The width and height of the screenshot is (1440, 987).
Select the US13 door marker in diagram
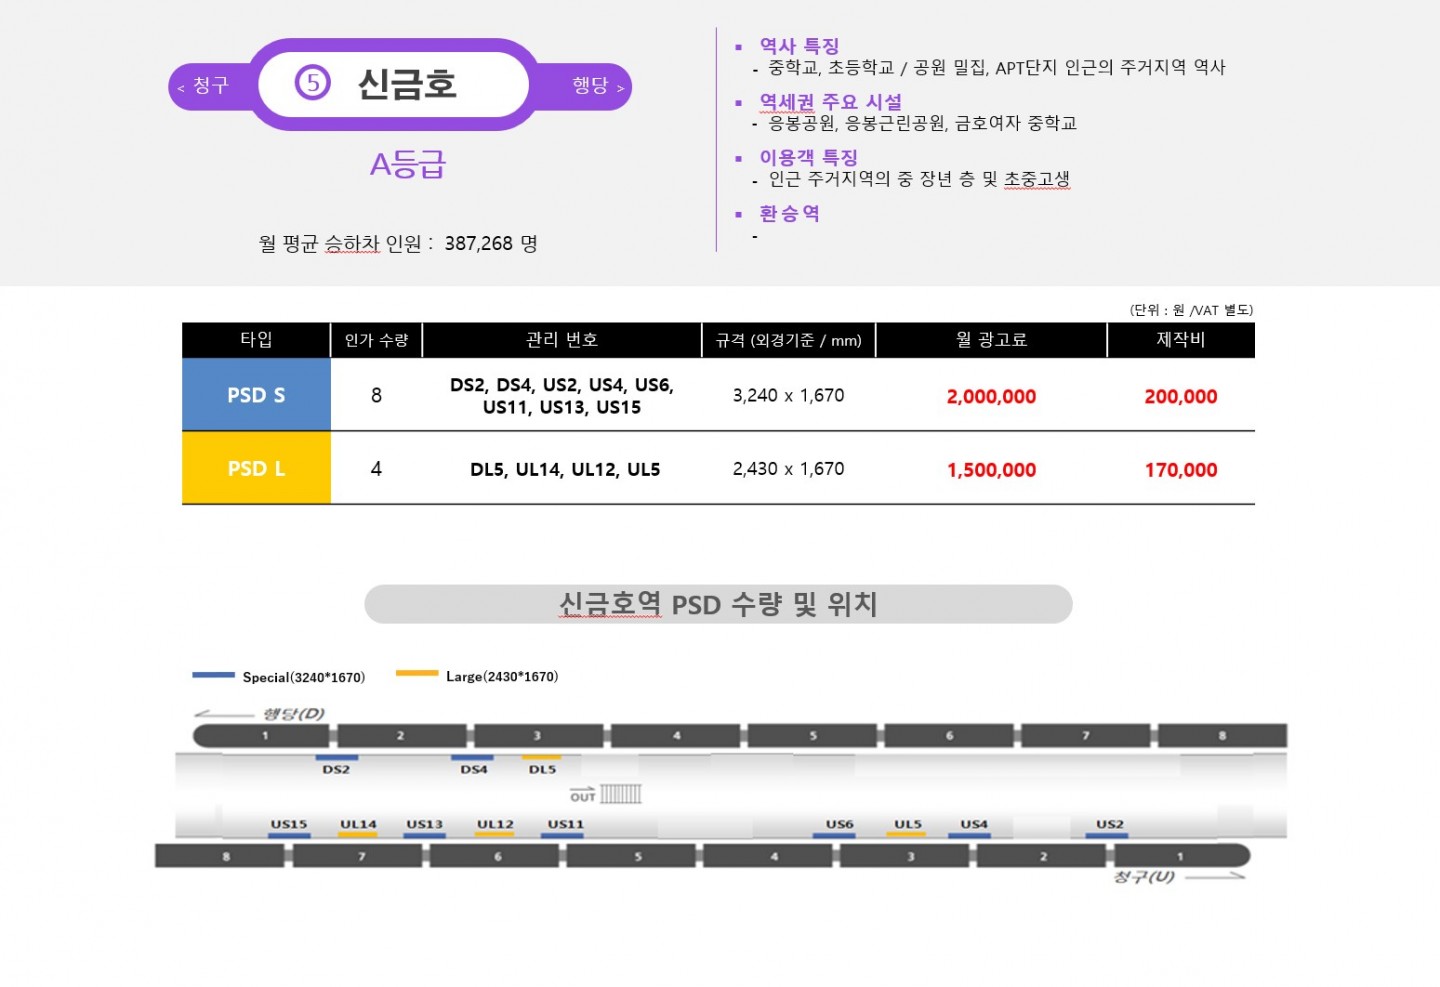point(425,828)
